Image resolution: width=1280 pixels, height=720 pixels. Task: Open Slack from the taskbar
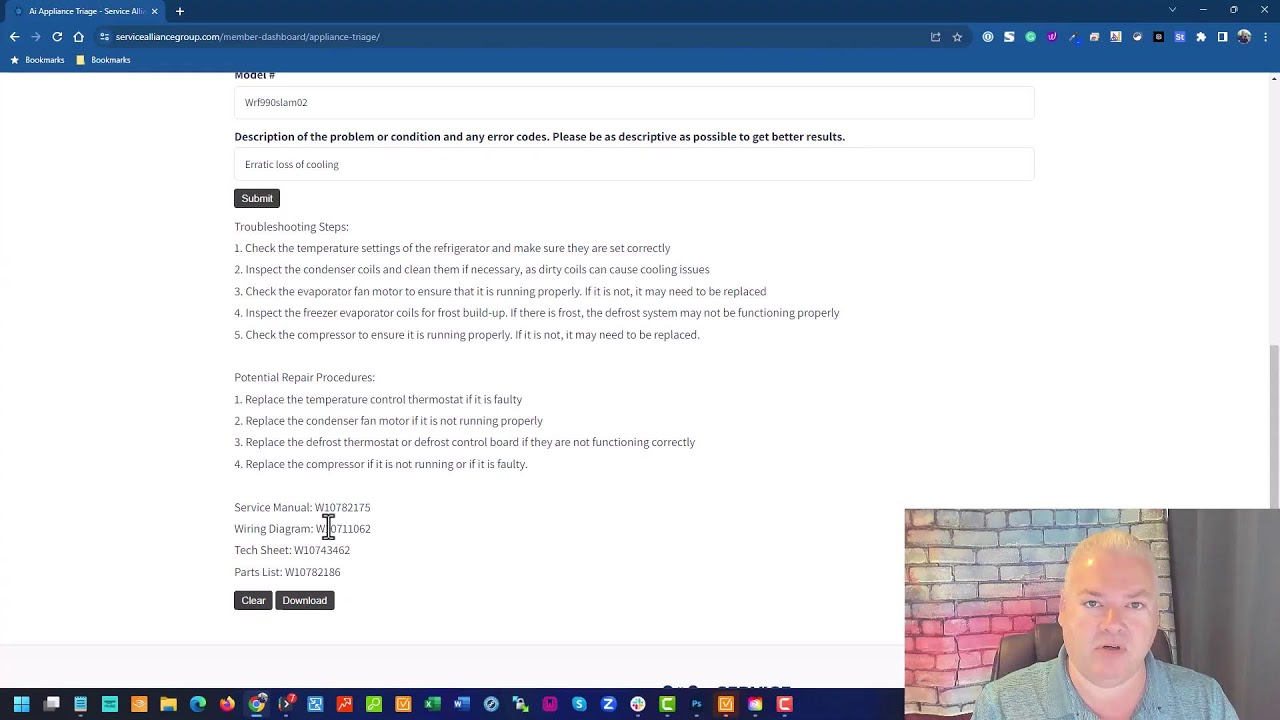[638, 704]
